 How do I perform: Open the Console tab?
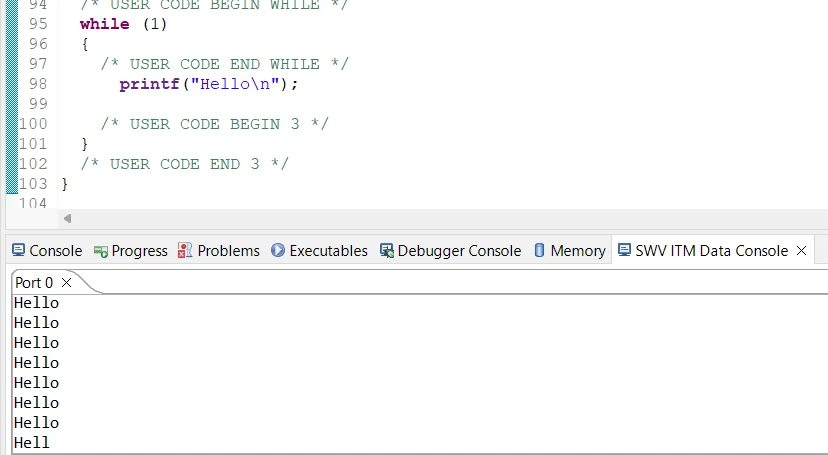pos(47,251)
